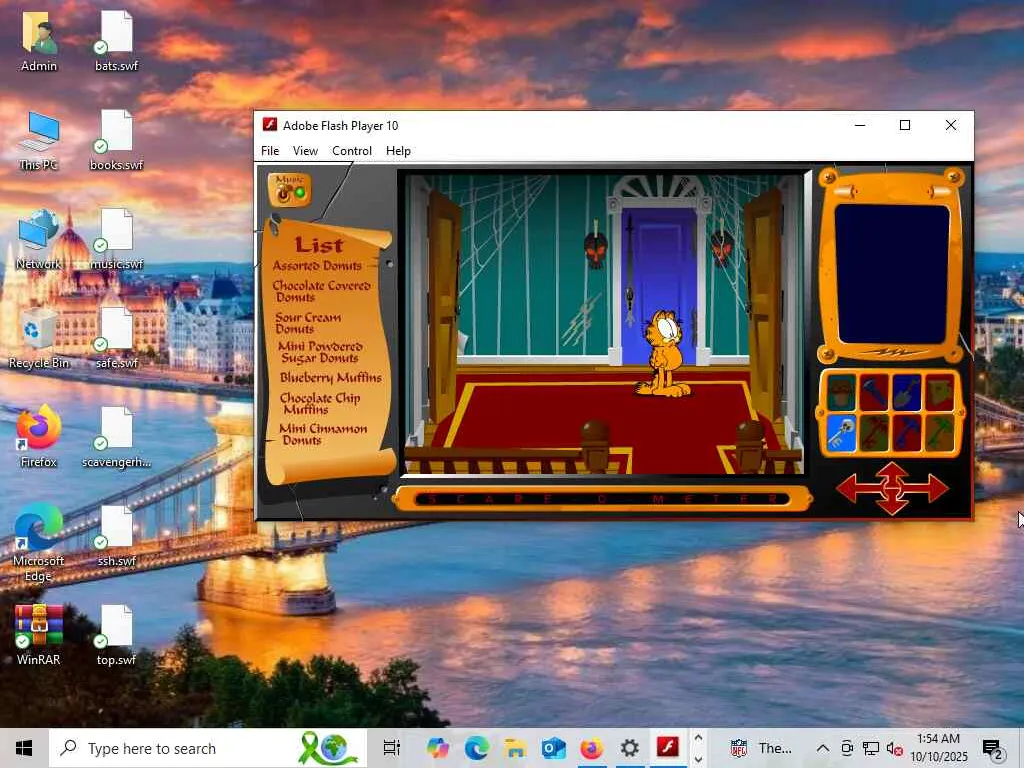The width and height of the screenshot is (1024, 768).
Task: Click the down red navigation arrow
Action: pyautogui.click(x=892, y=505)
